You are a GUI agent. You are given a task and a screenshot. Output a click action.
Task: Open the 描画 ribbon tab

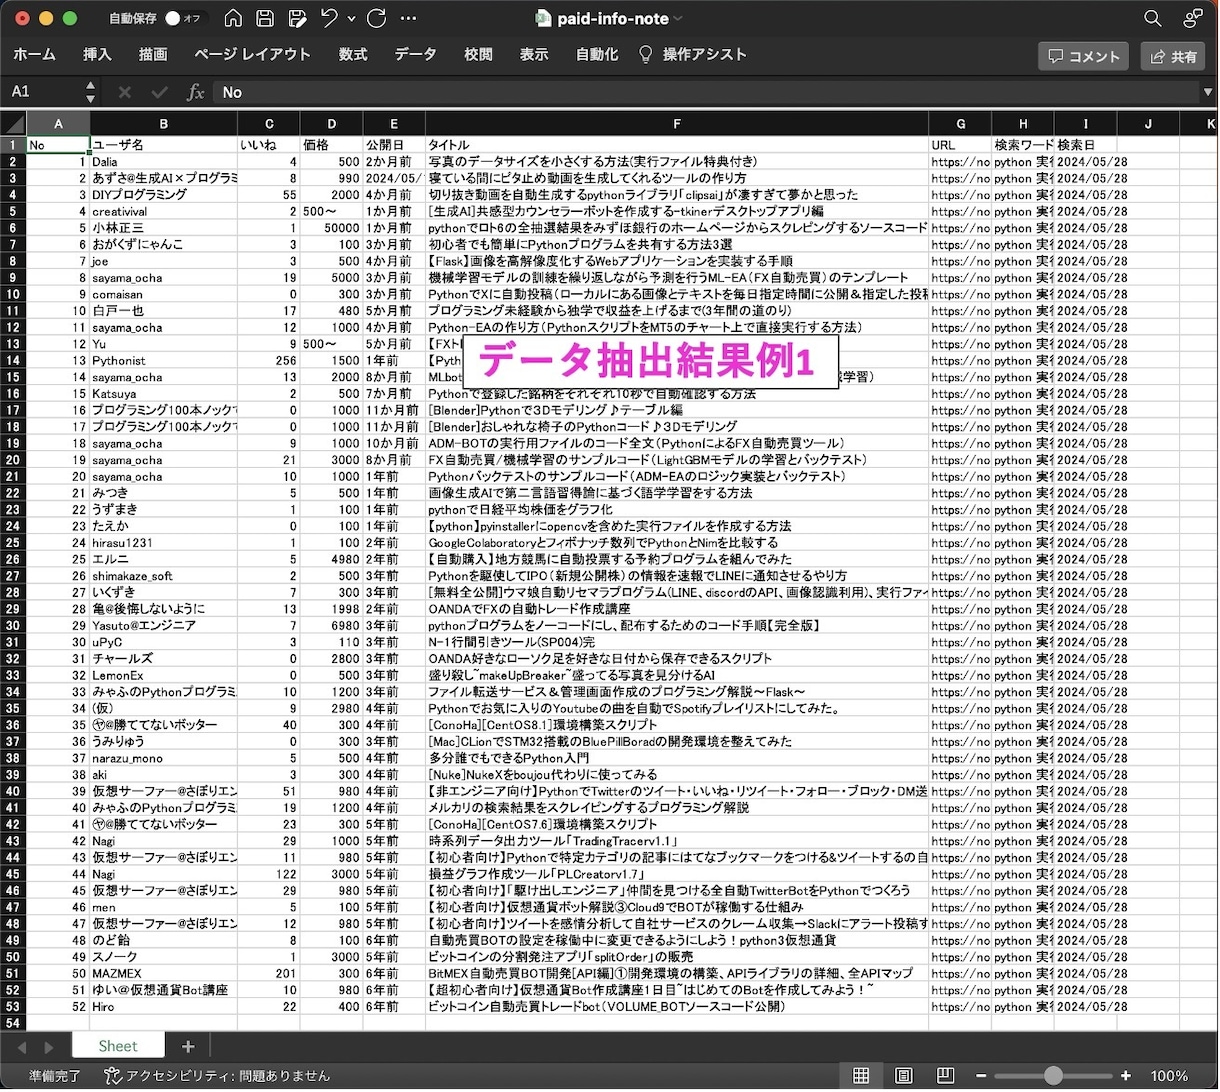[x=153, y=54]
